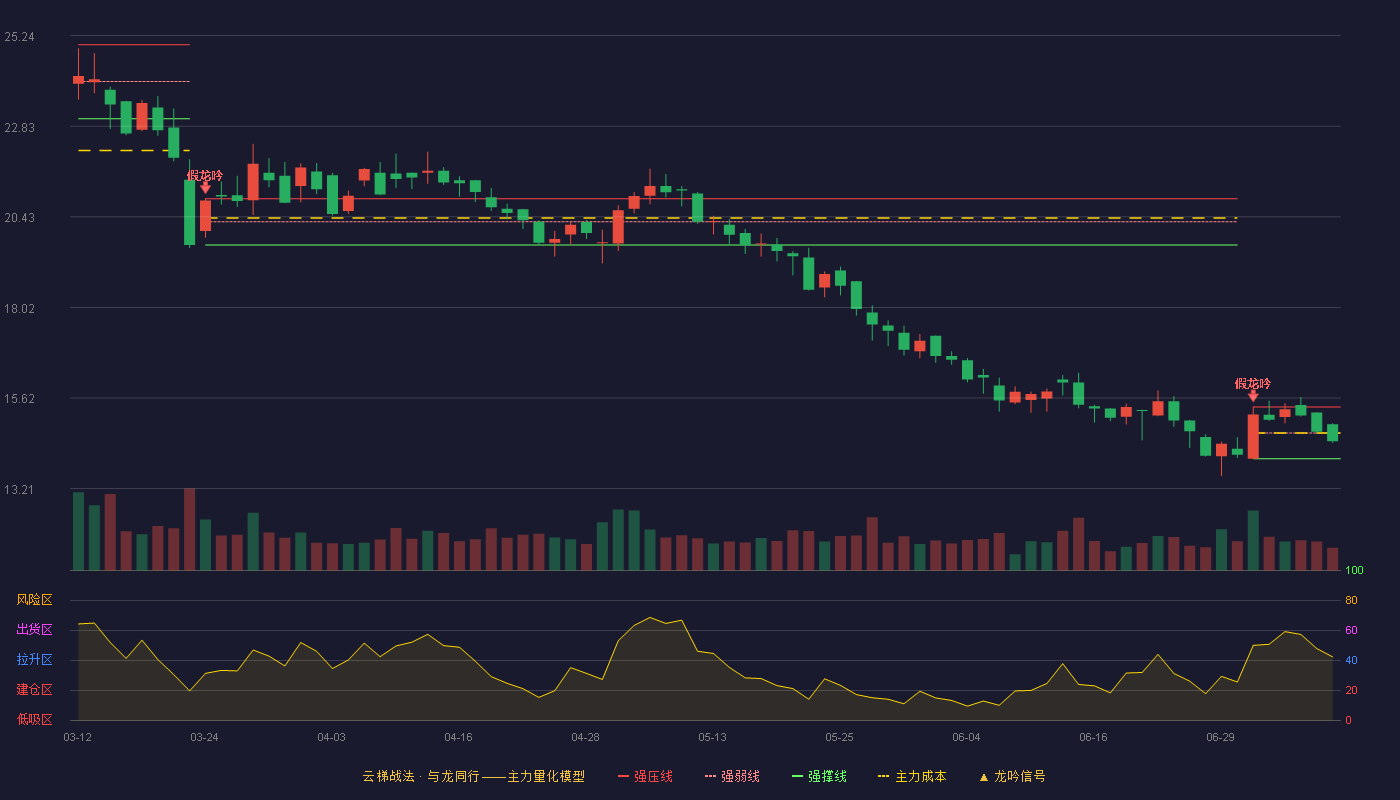Viewport: 1400px width, 800px height.
Task: Click the red 0 indicator axis value
Action: 1348,720
